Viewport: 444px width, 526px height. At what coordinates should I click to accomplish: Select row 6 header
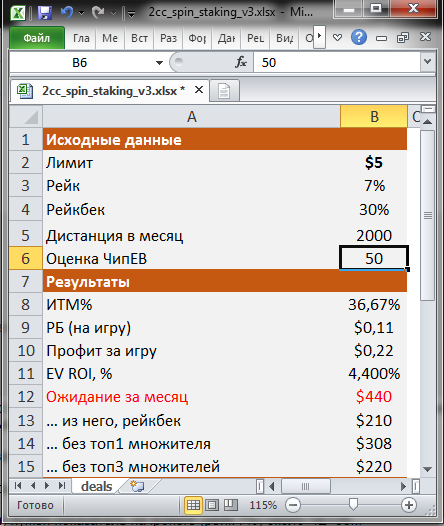(26, 258)
